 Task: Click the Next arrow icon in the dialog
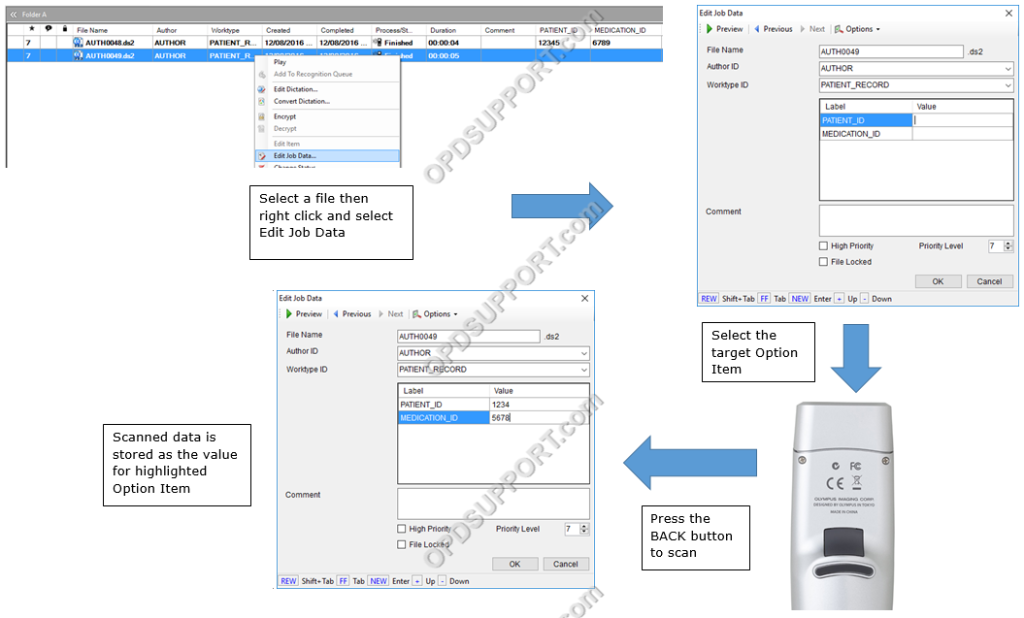click(x=803, y=29)
